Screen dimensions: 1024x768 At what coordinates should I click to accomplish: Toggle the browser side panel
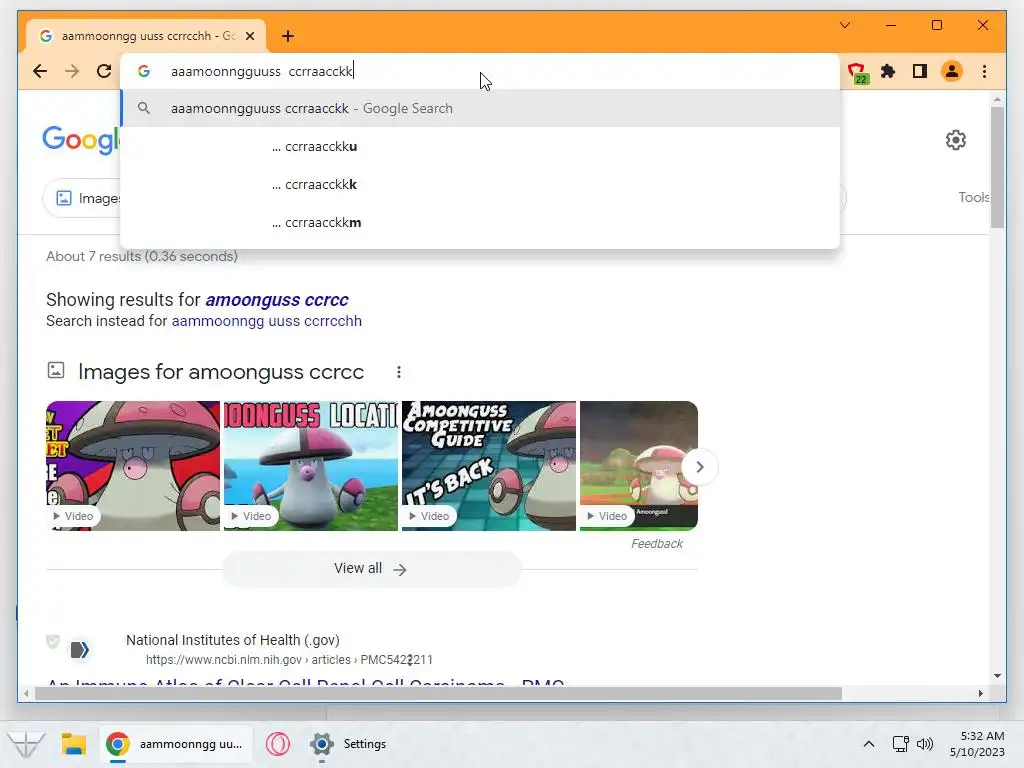coord(920,71)
